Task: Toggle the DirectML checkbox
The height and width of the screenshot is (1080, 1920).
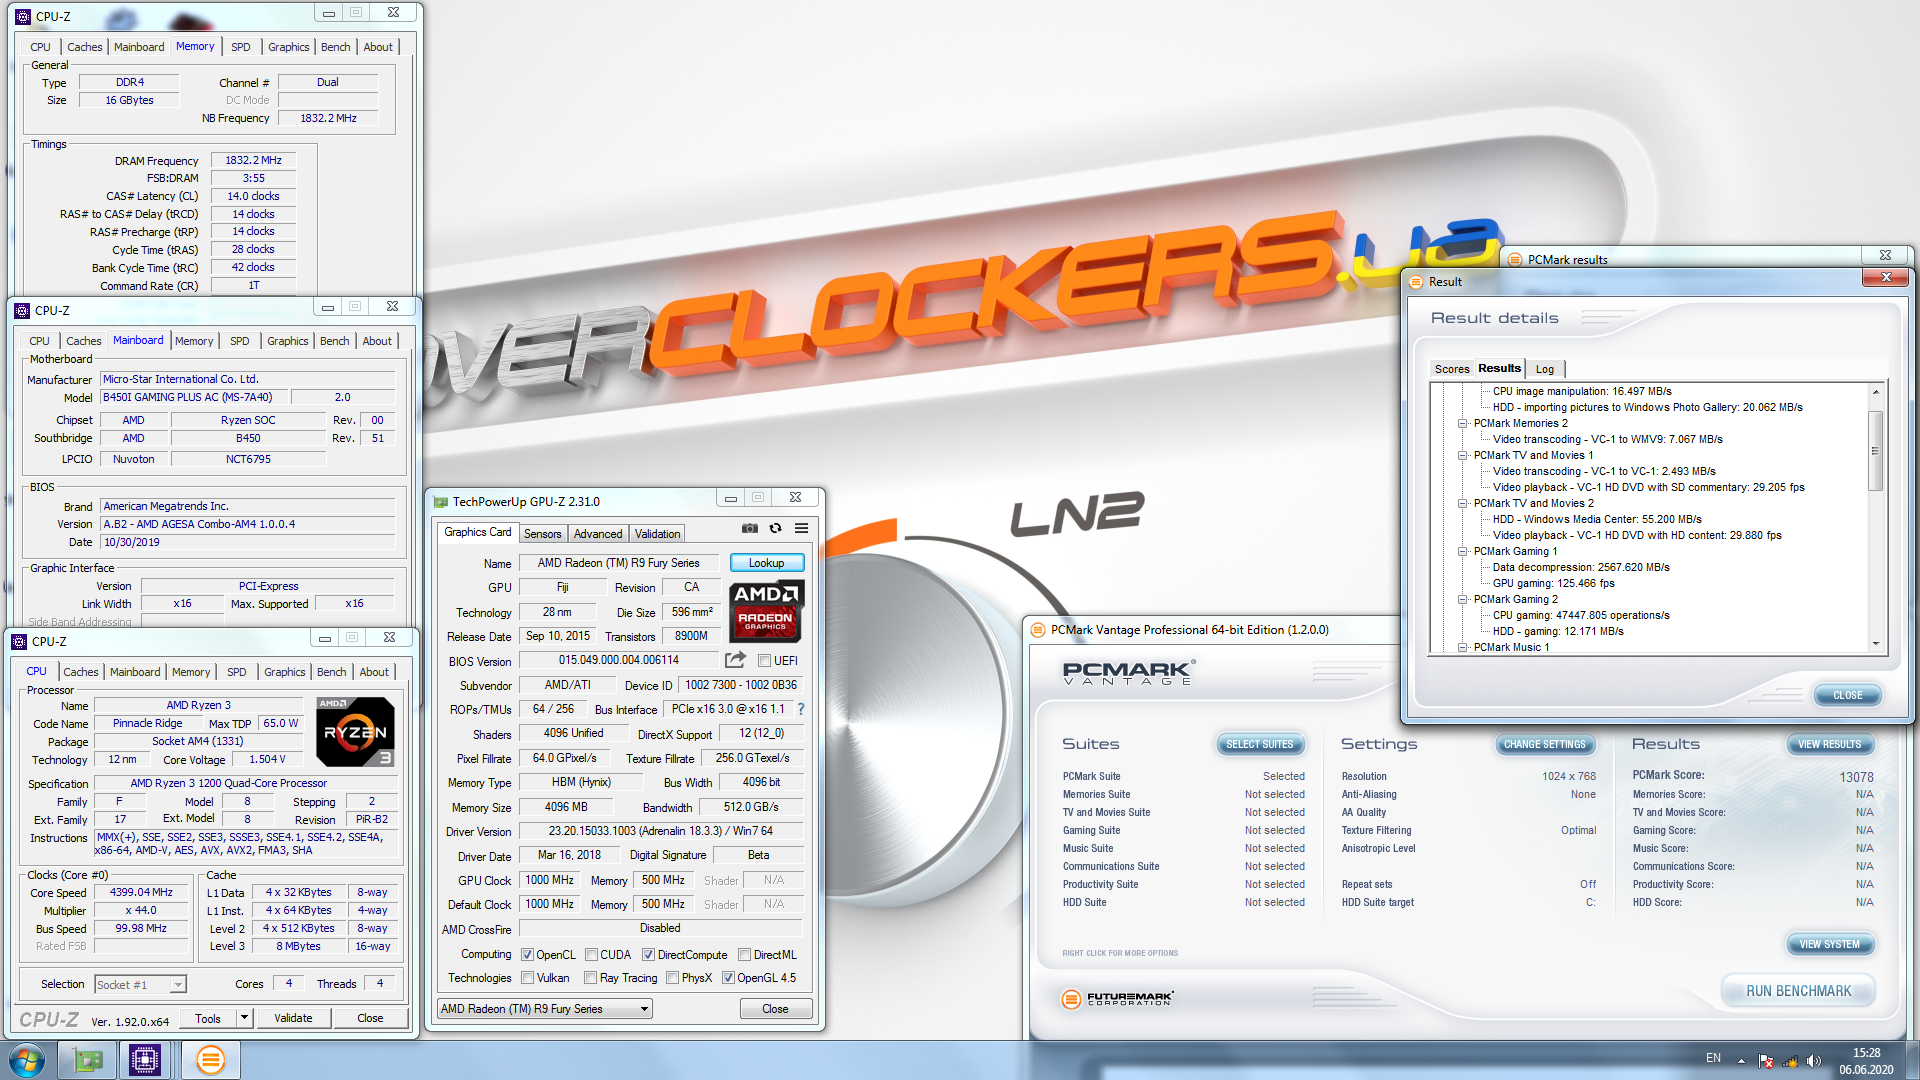Action: coord(744,955)
